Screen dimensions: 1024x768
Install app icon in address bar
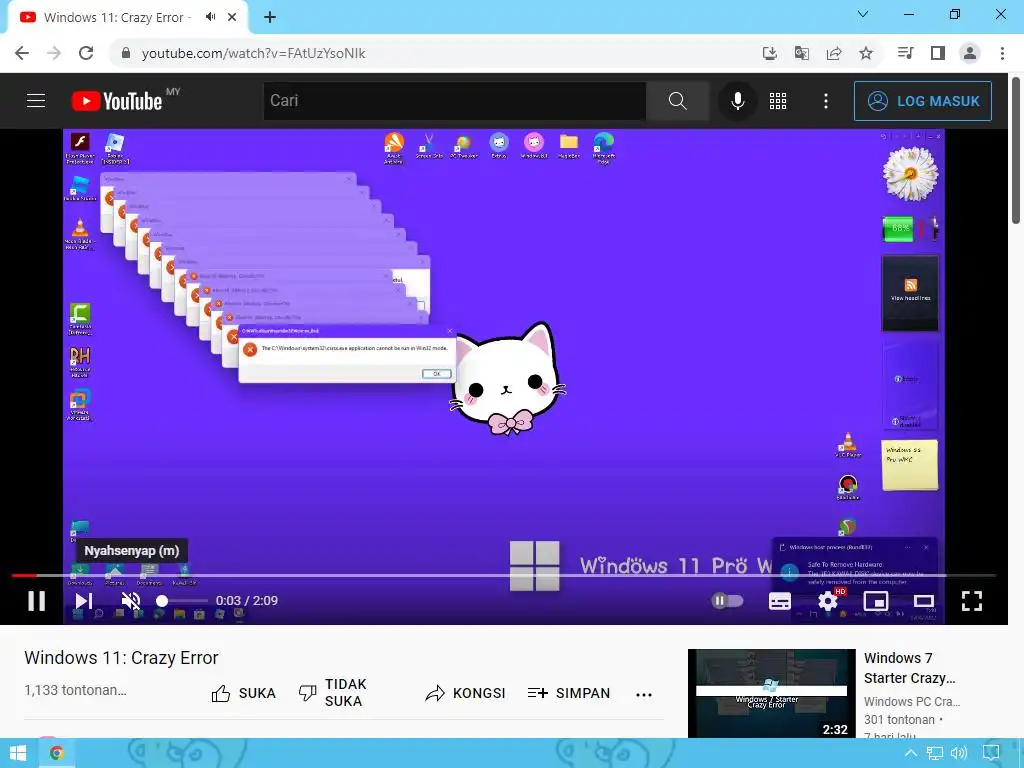[x=770, y=53]
